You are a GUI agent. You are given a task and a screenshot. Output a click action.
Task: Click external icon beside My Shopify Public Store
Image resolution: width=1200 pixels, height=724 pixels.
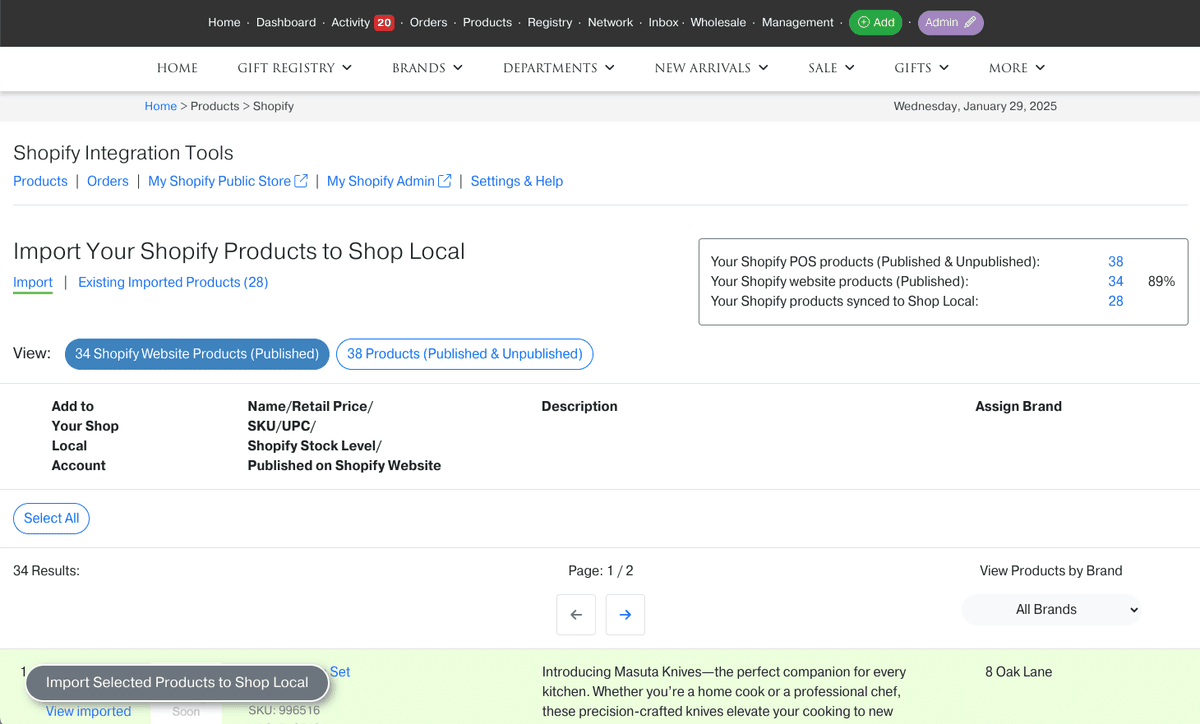pyautogui.click(x=301, y=181)
